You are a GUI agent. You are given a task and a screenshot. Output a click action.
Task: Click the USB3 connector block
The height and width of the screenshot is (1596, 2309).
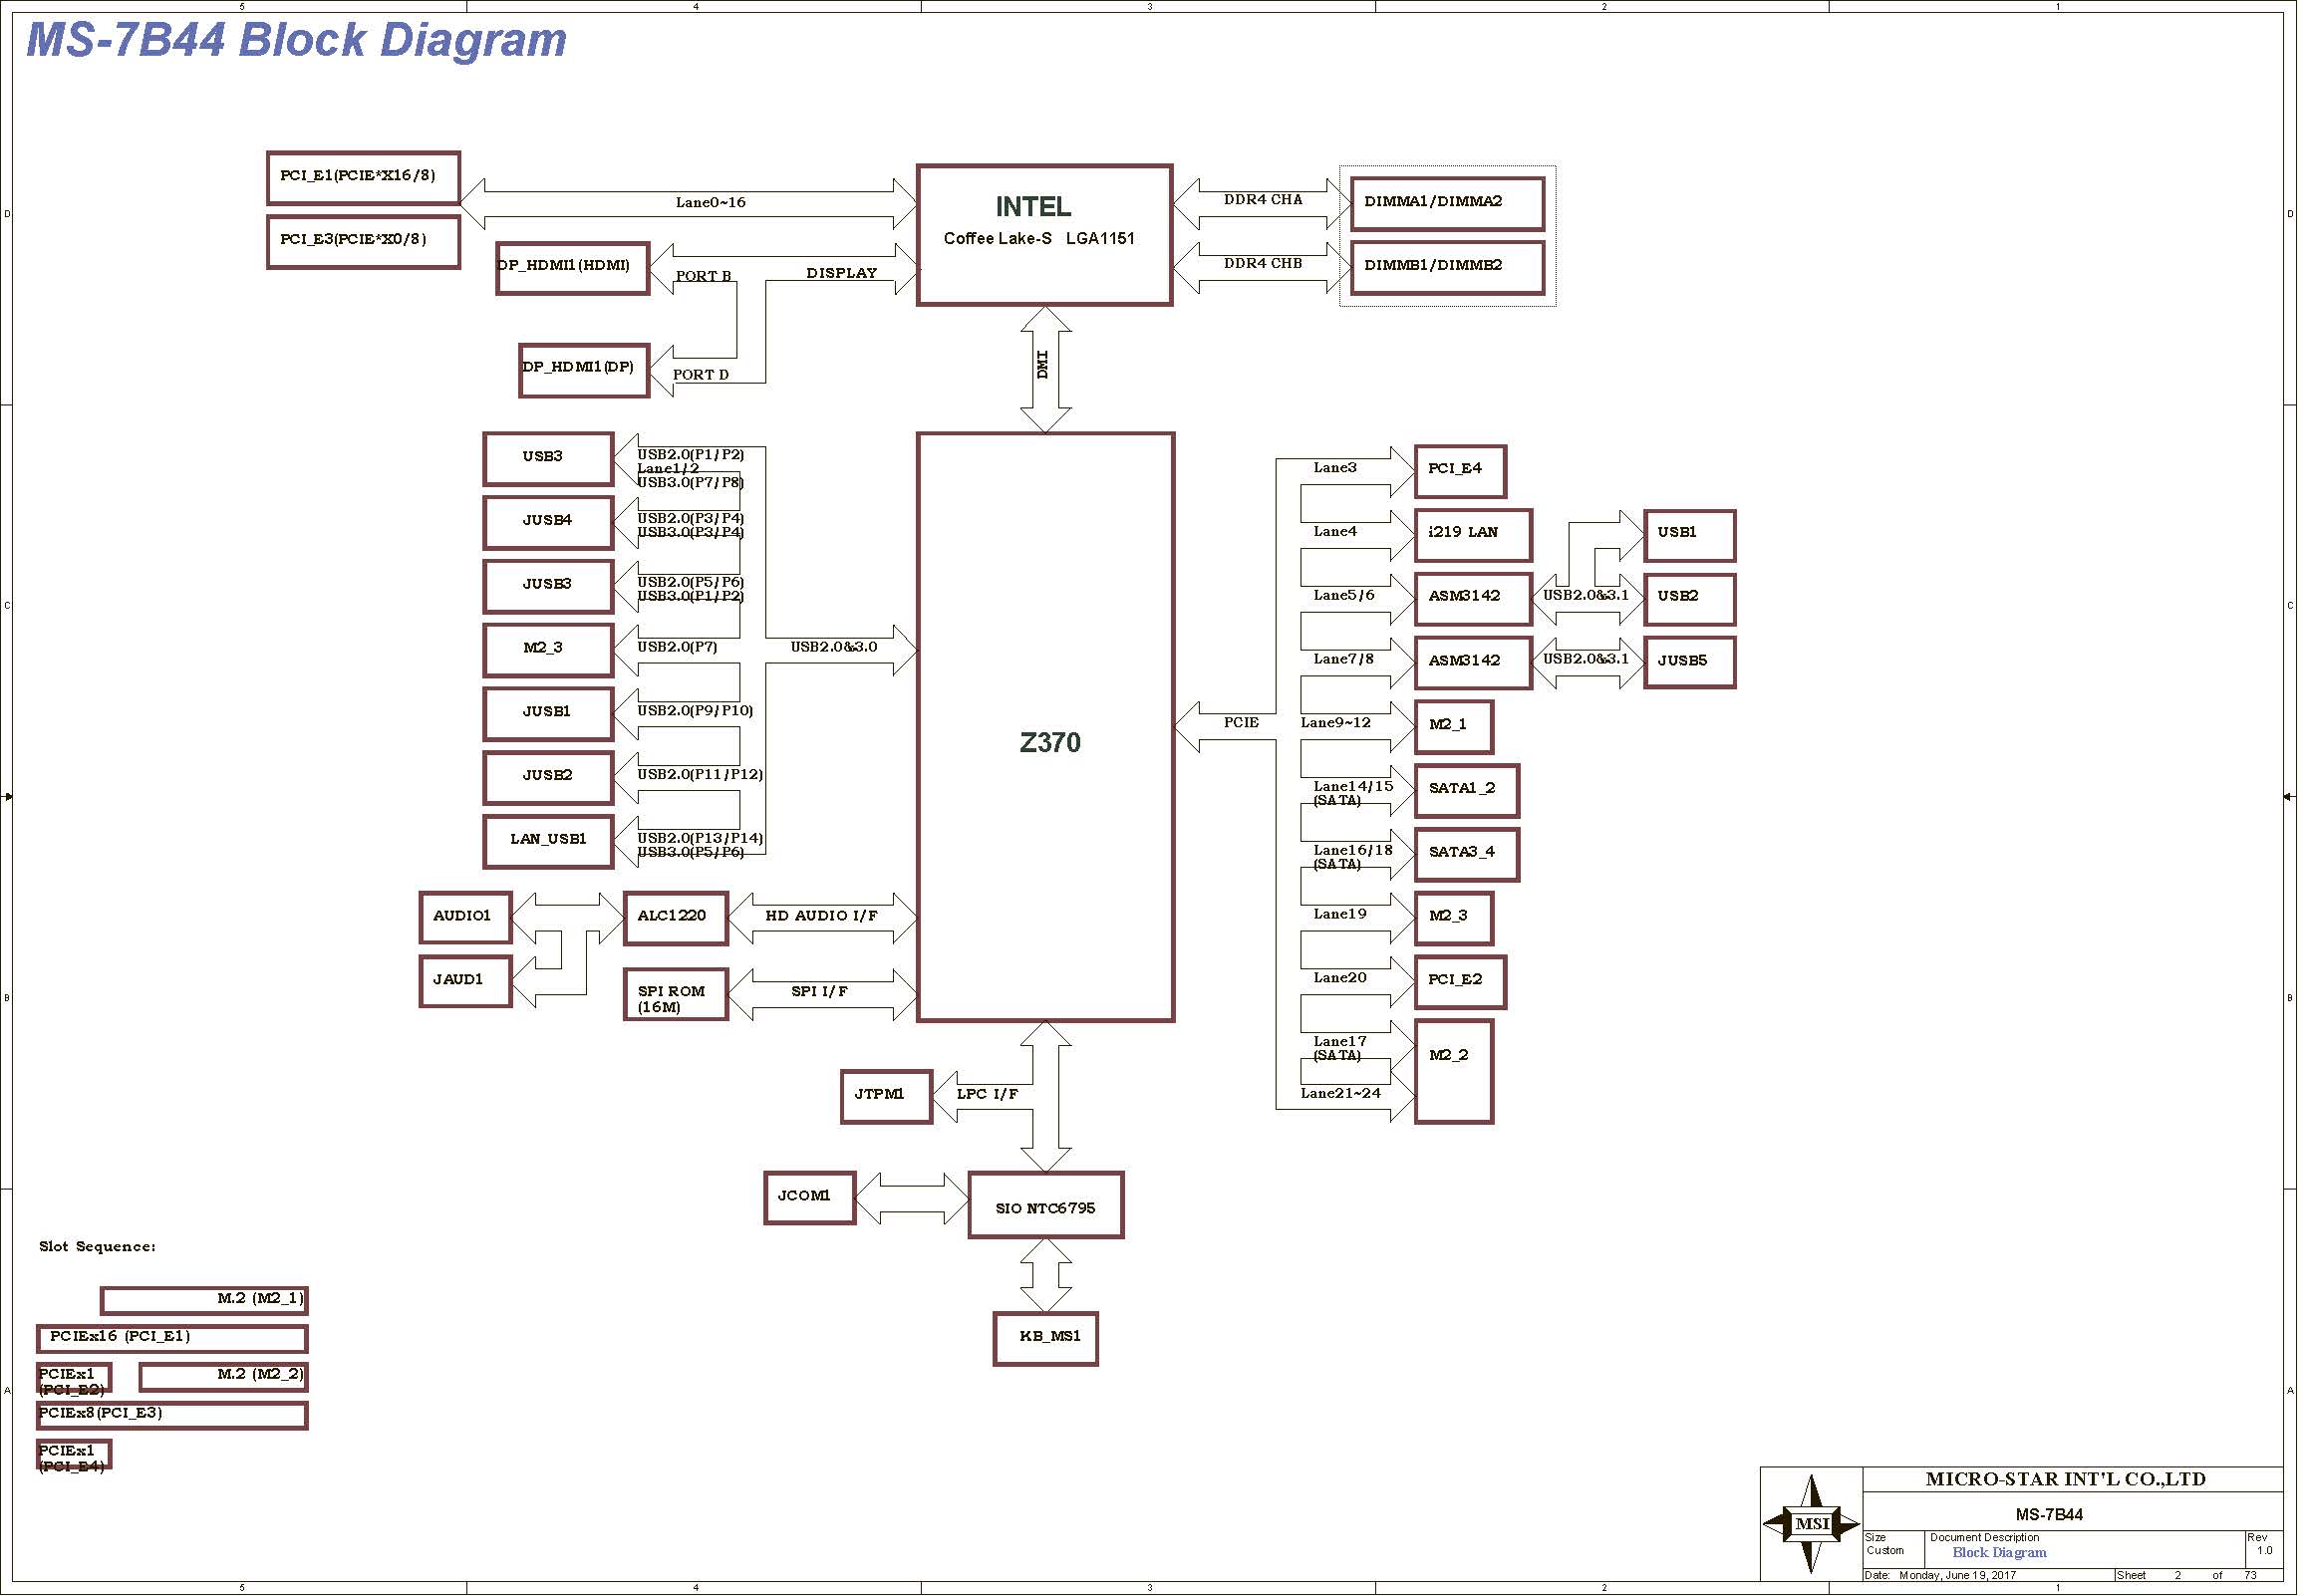coord(550,460)
